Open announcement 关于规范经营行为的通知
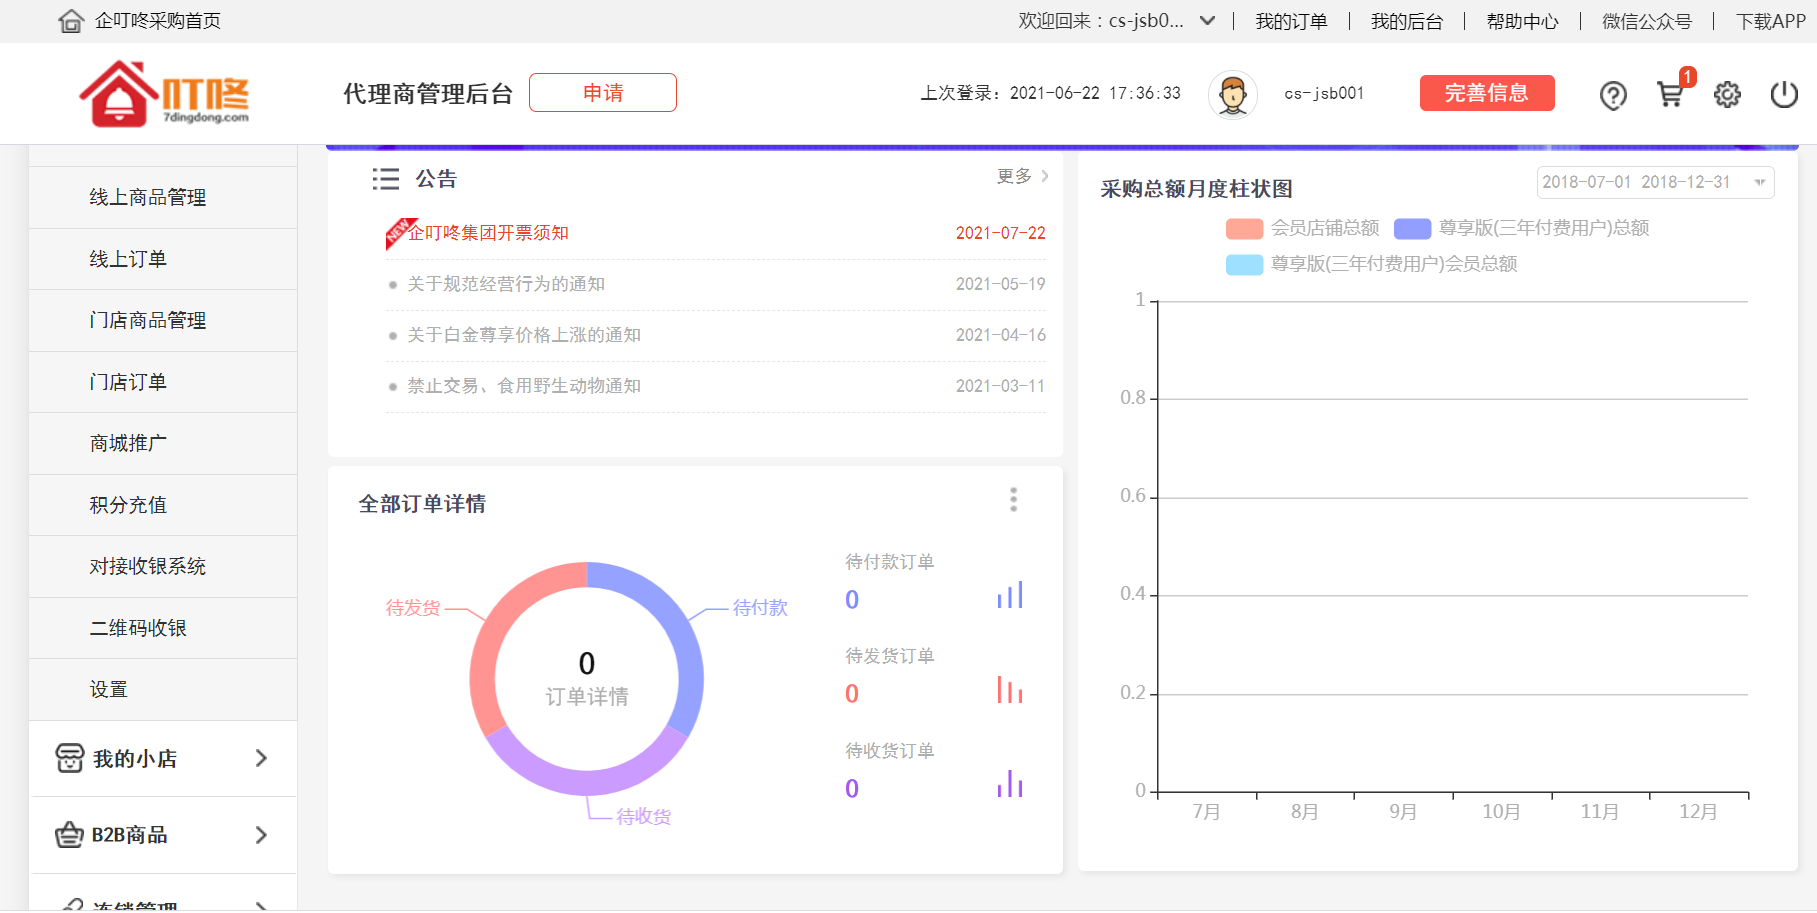Screen dimensions: 1817x913 click(506, 284)
